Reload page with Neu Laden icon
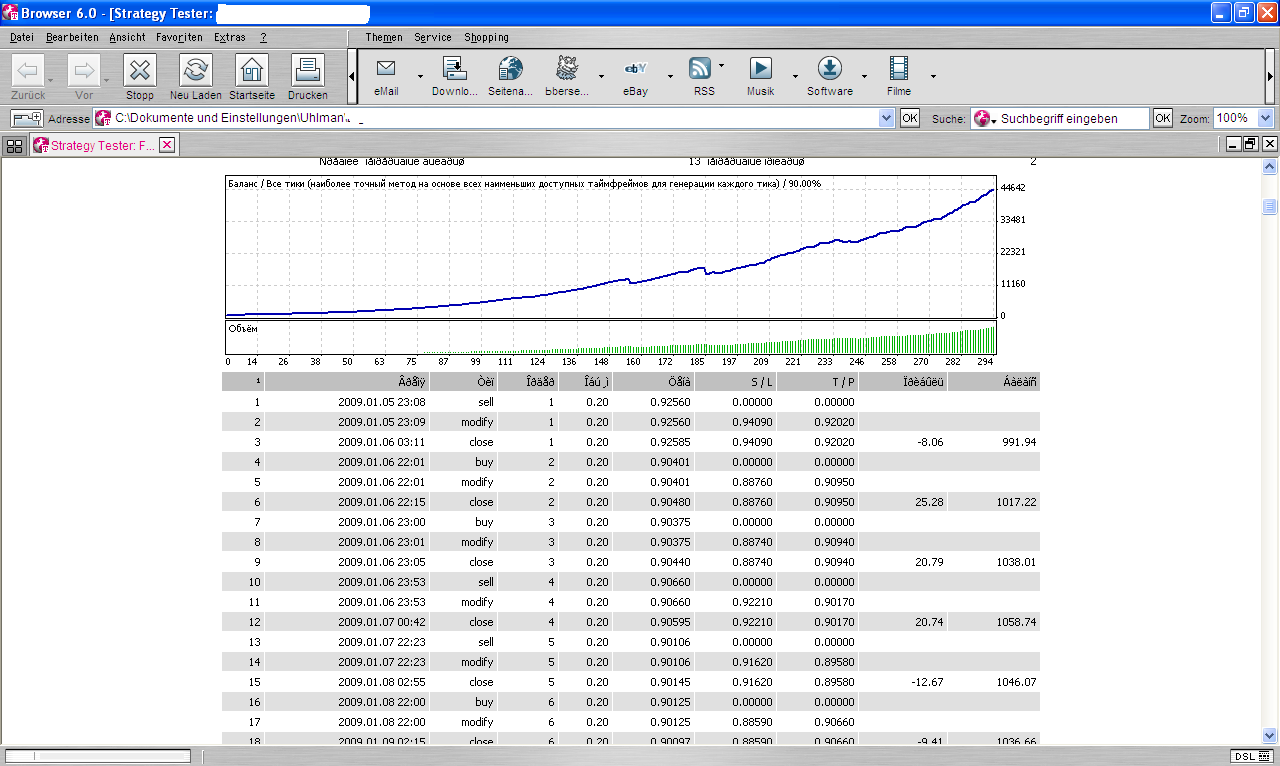 [196, 71]
